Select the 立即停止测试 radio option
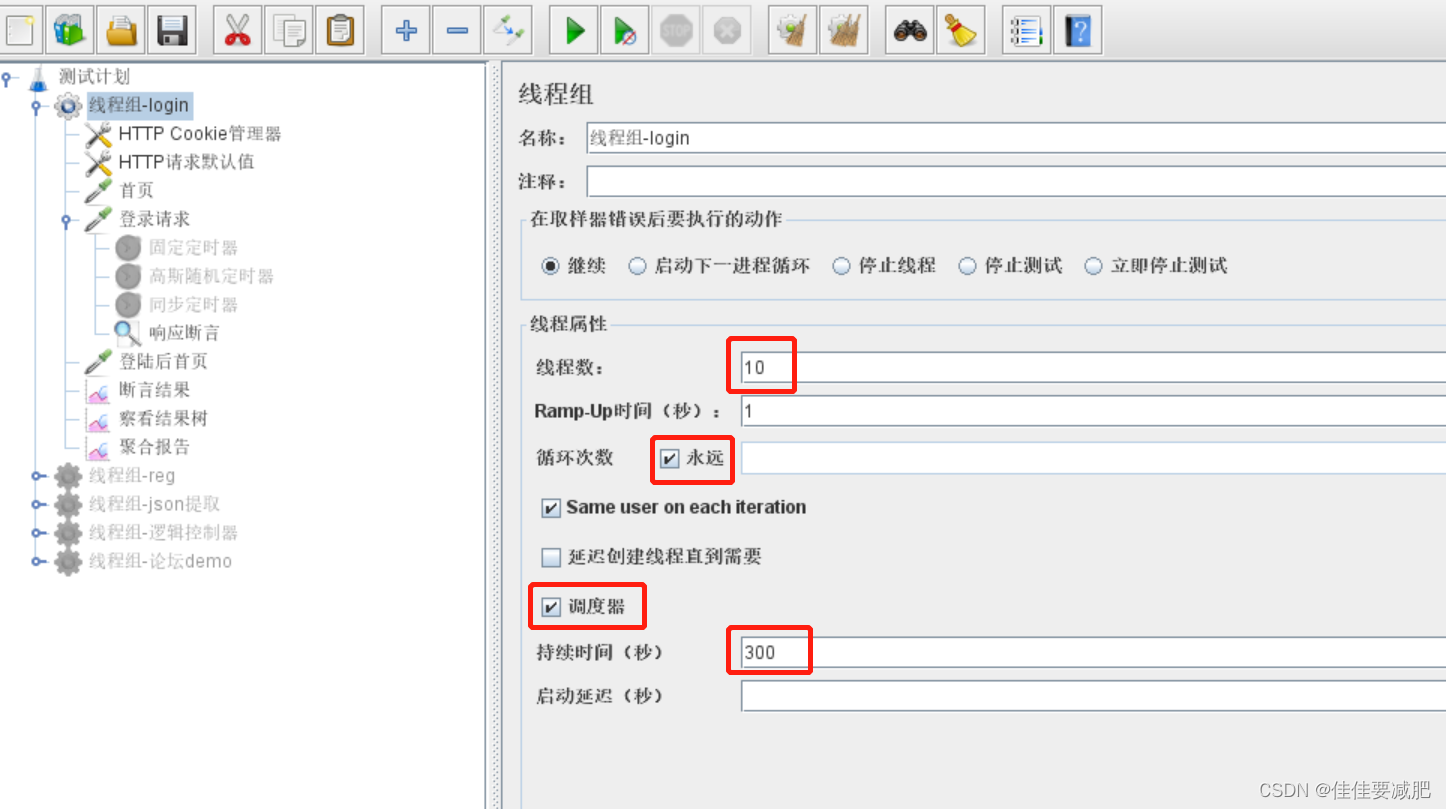The width and height of the screenshot is (1446, 809). point(1093,266)
